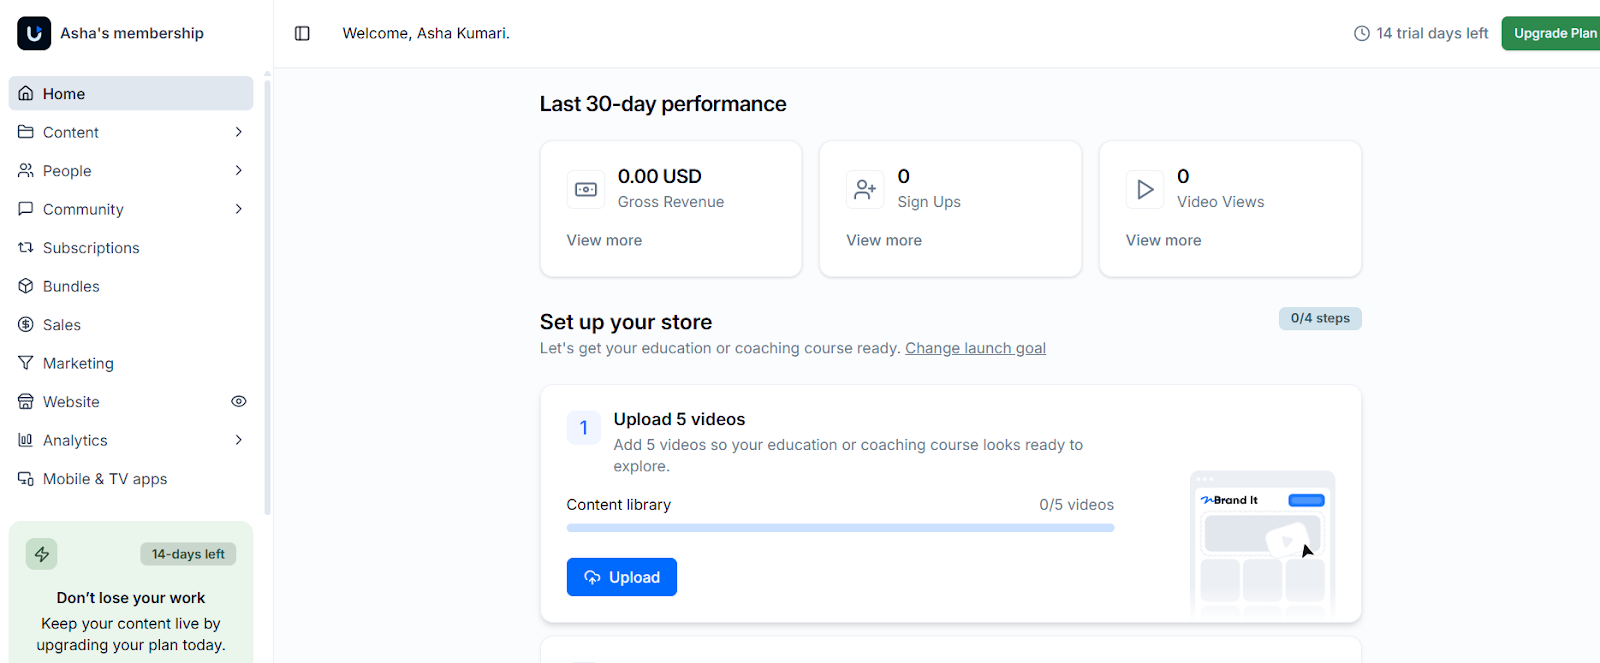Screen dimensions: 1600x663
Task: Click the blue Upload button
Action: [622, 577]
